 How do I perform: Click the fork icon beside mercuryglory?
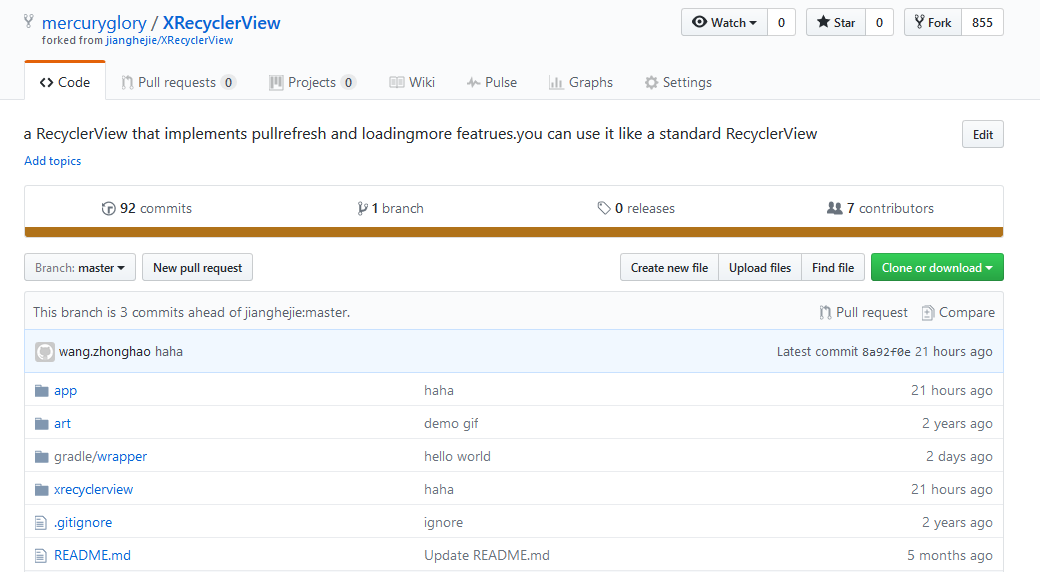pyautogui.click(x=29, y=21)
